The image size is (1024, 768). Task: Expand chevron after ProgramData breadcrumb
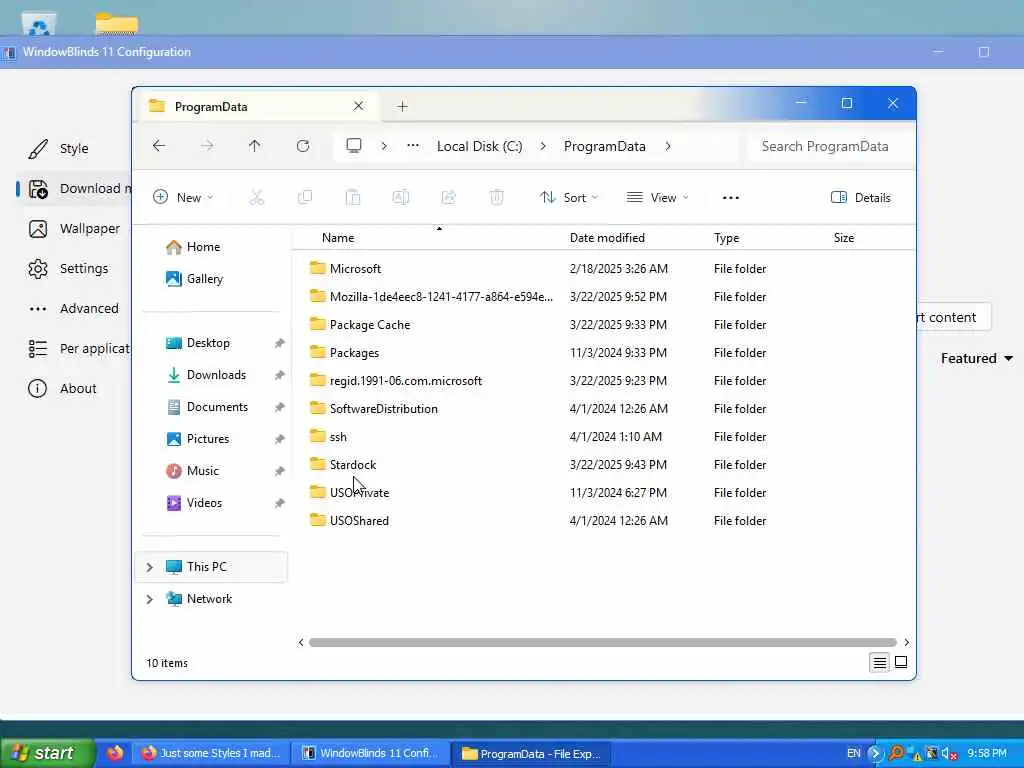[x=668, y=146]
